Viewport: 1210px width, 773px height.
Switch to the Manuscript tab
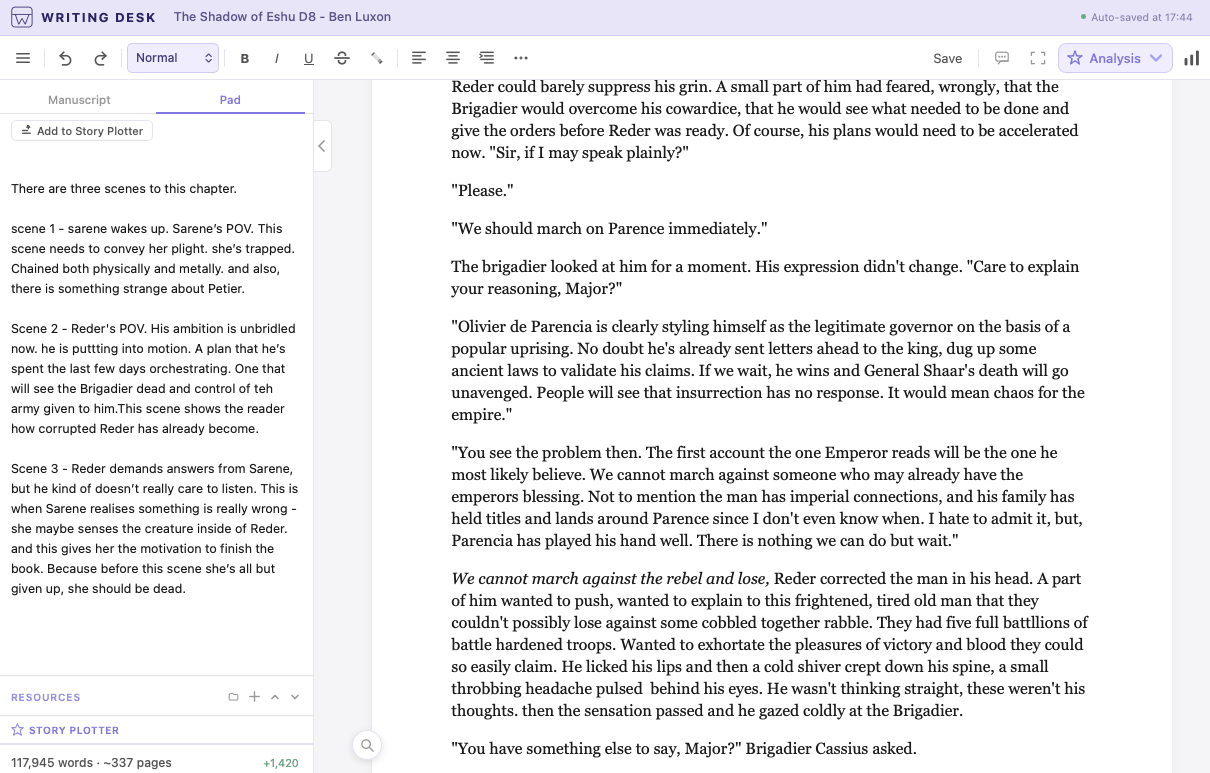(x=79, y=100)
